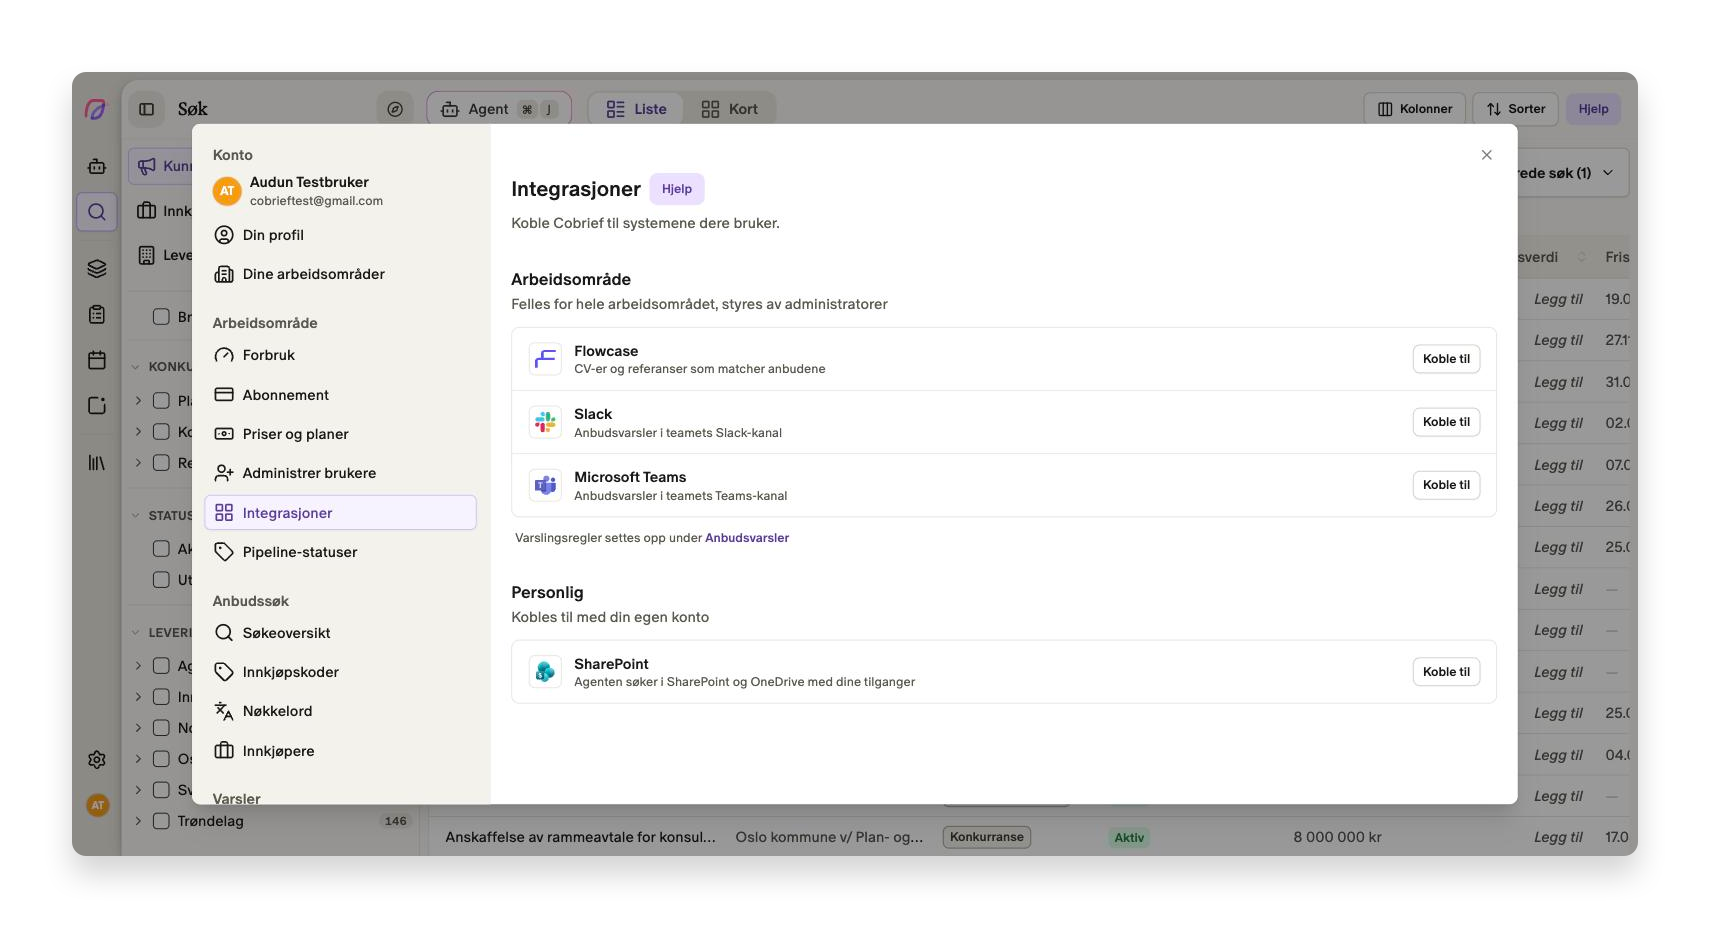
Task: Switch to the Liste view tab
Action: (x=636, y=109)
